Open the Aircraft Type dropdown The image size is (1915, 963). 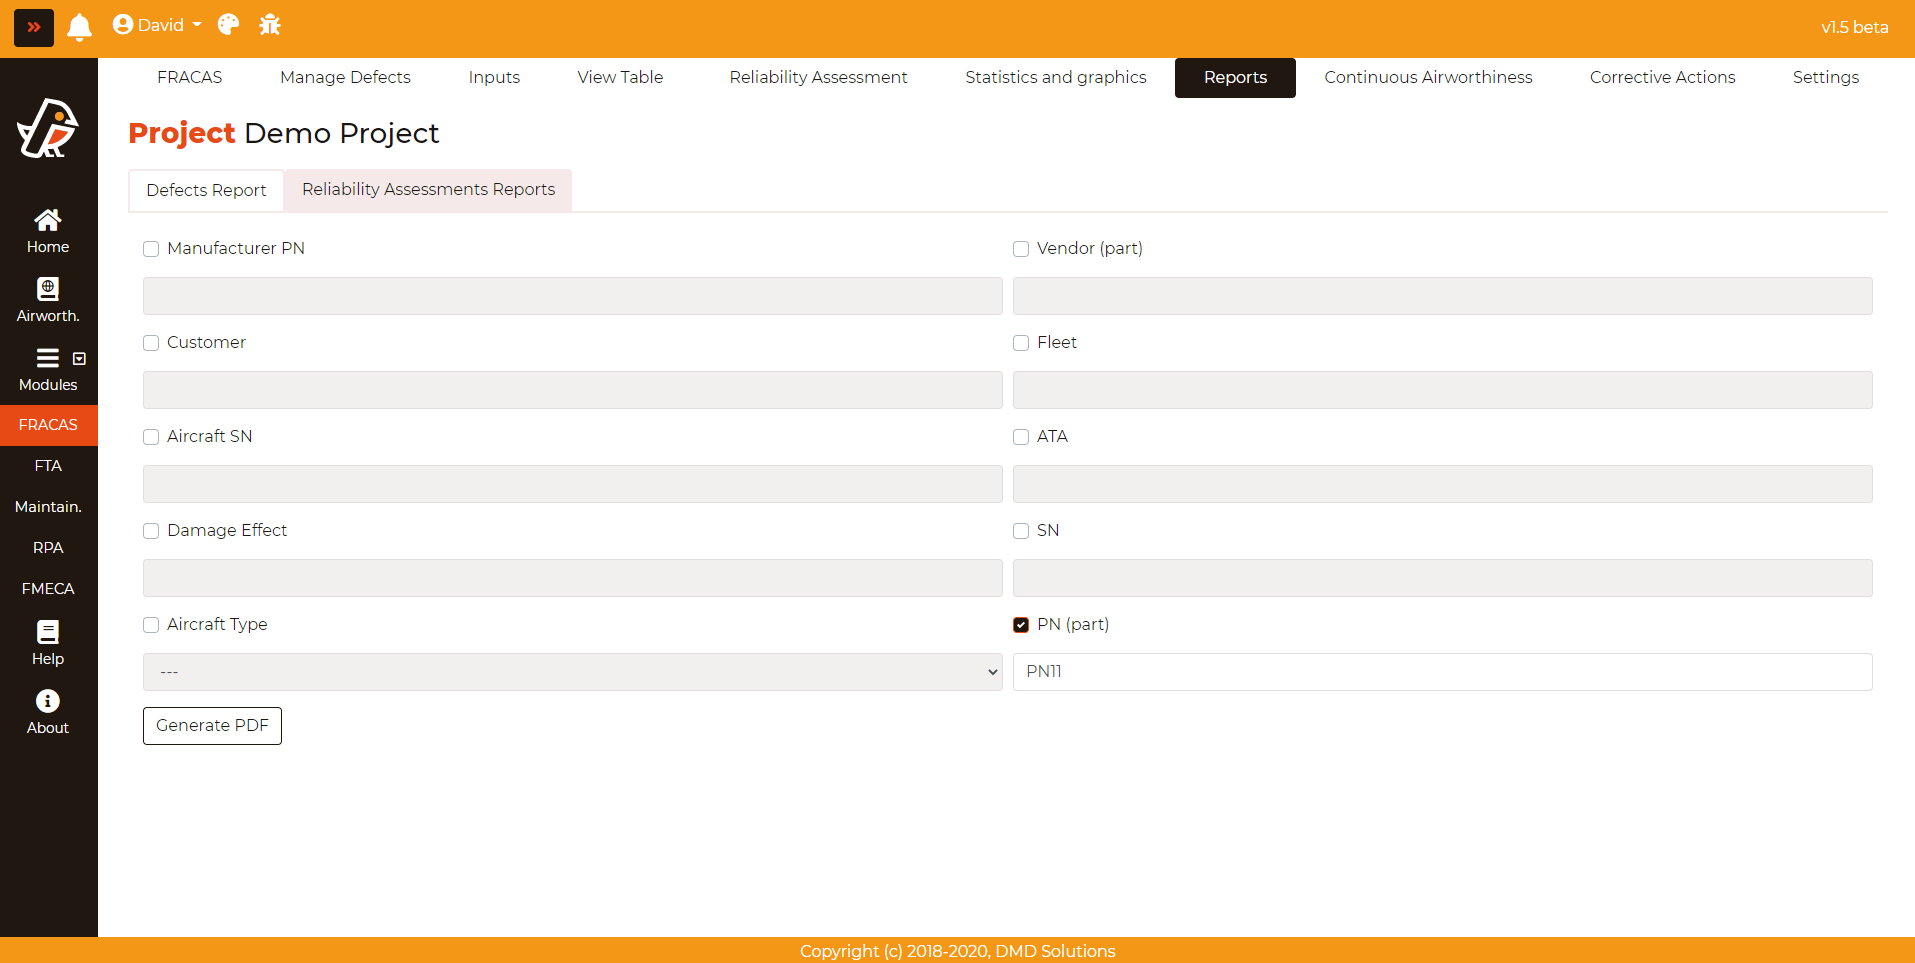pyautogui.click(x=572, y=672)
